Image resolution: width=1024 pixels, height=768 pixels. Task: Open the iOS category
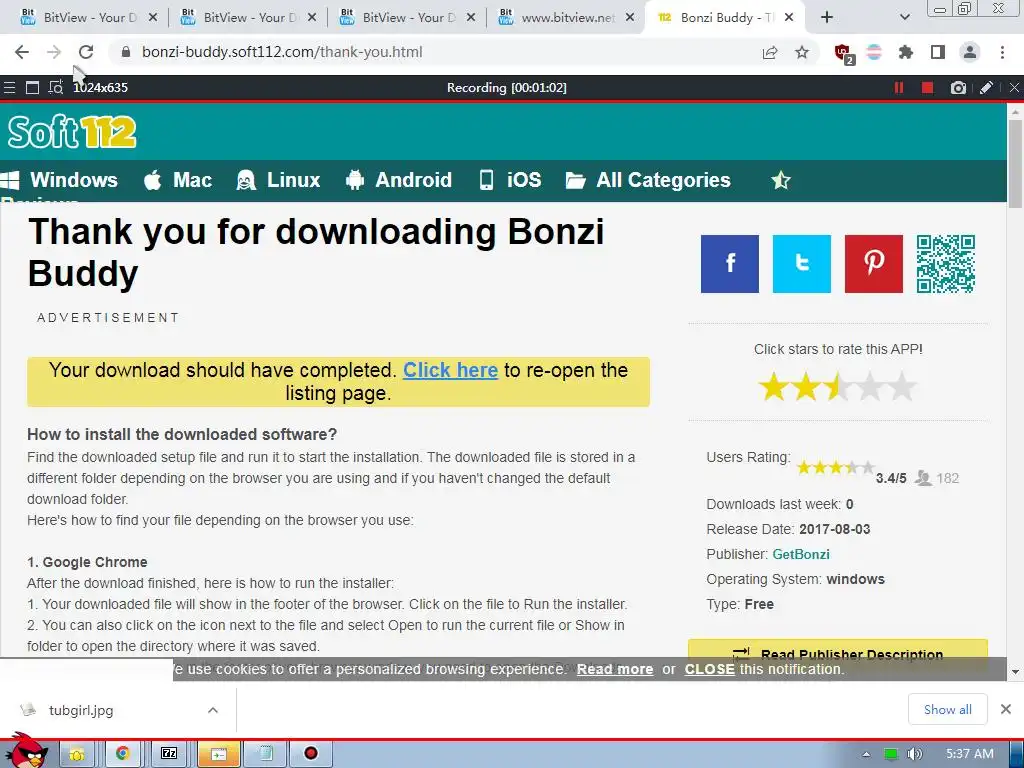(510, 180)
